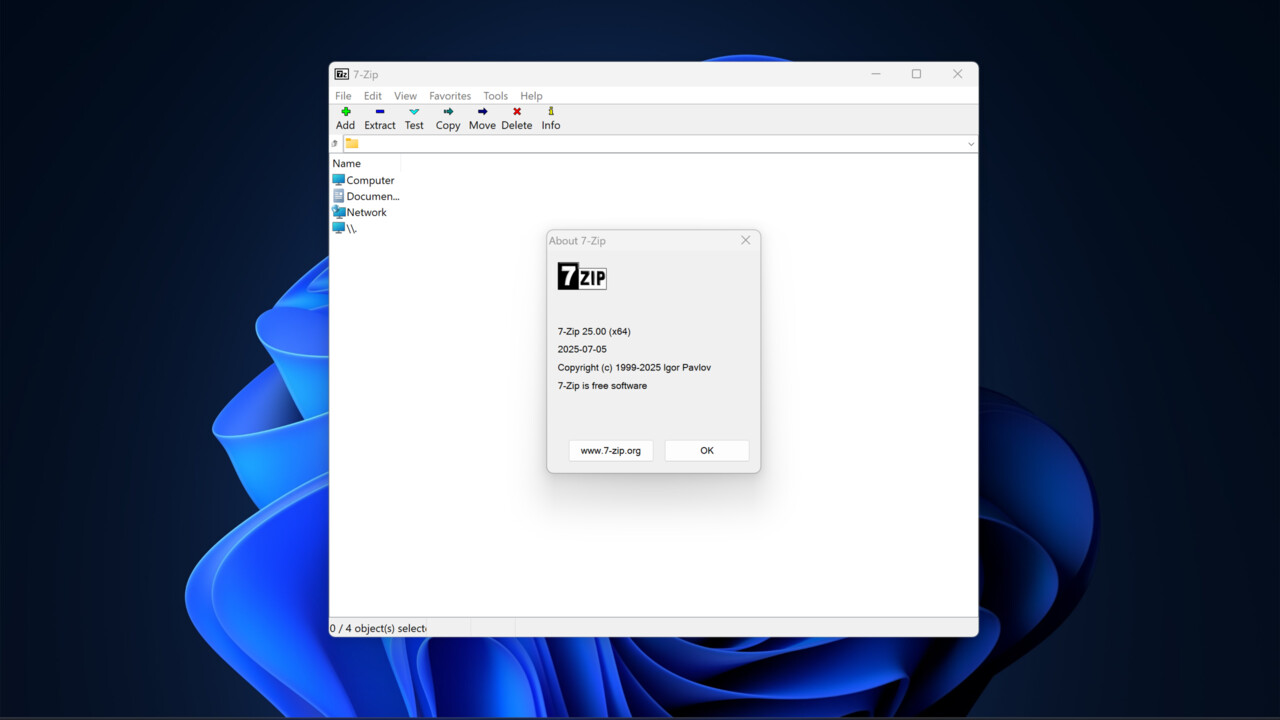Click the red Delete toolbar icon

[517, 112]
